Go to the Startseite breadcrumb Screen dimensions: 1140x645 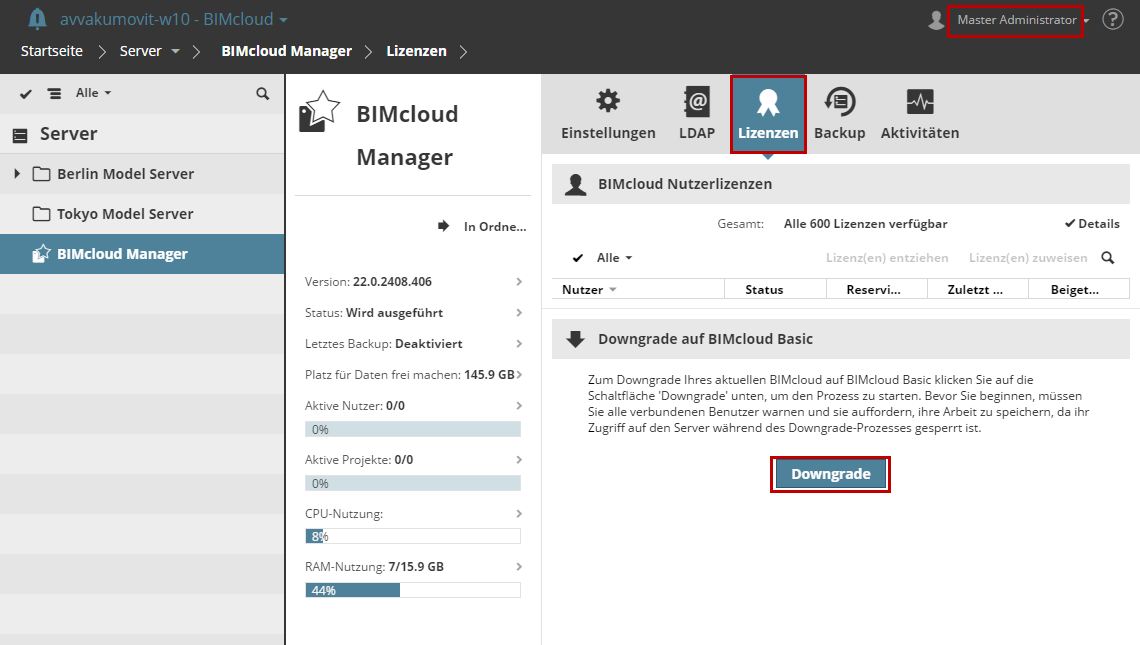coord(52,51)
